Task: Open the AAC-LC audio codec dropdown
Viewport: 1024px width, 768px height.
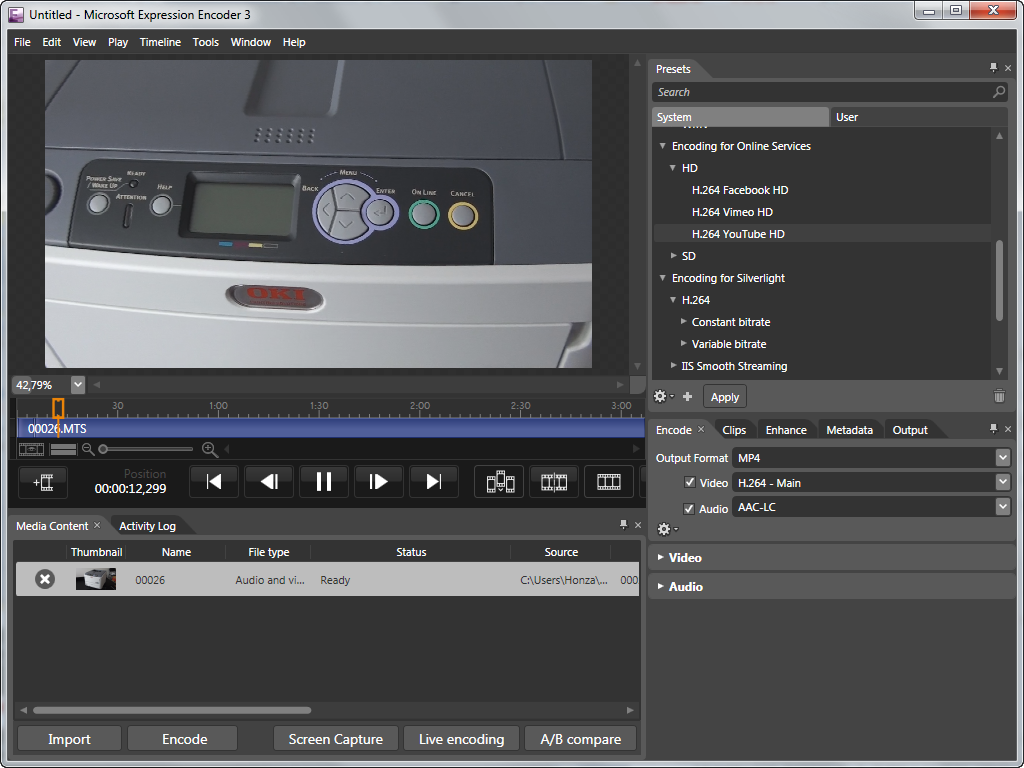Action: click(x=1003, y=507)
